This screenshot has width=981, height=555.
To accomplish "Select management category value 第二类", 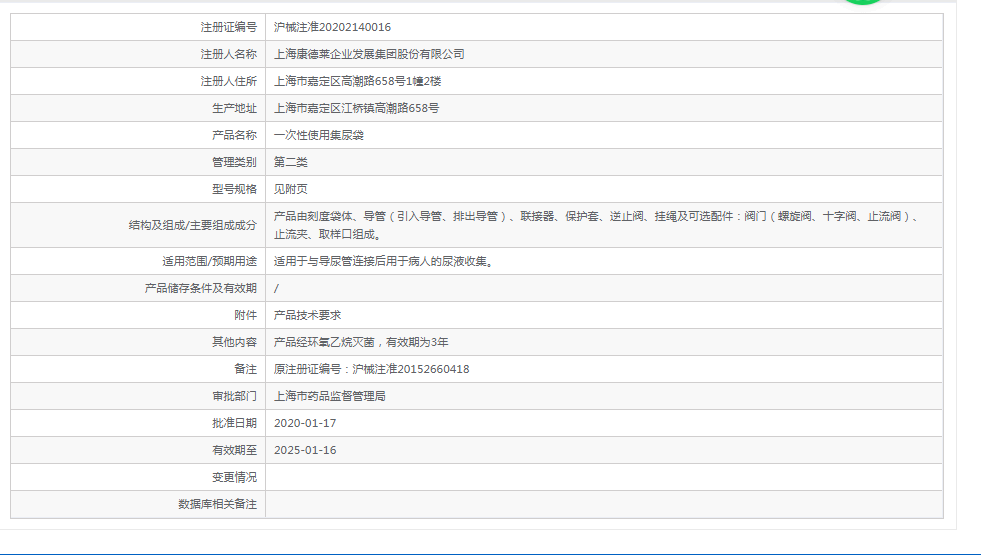I will pyautogui.click(x=290, y=162).
